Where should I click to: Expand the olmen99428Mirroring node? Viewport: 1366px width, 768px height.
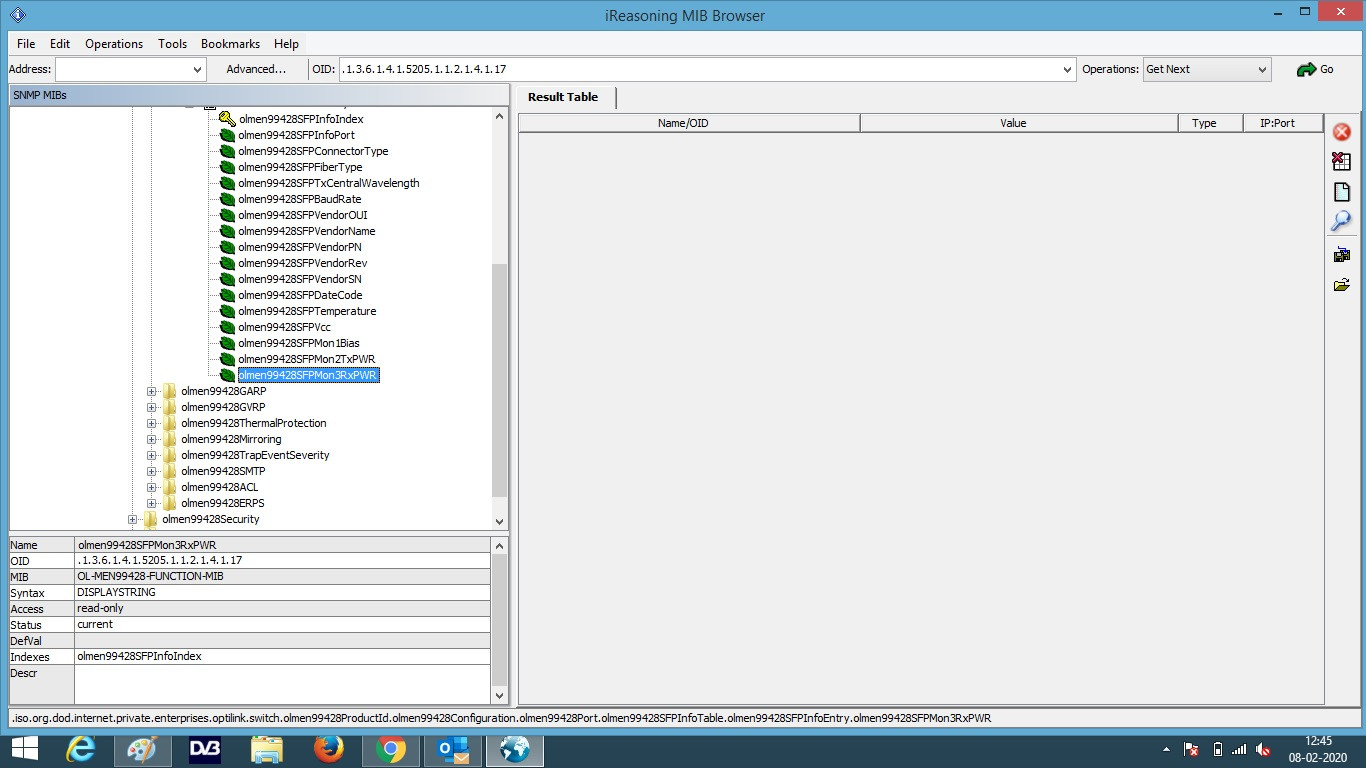coord(152,439)
